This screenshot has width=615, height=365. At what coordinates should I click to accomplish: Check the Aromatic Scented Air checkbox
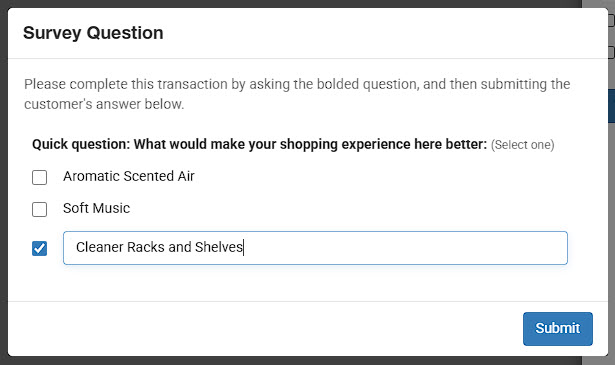tap(39, 177)
